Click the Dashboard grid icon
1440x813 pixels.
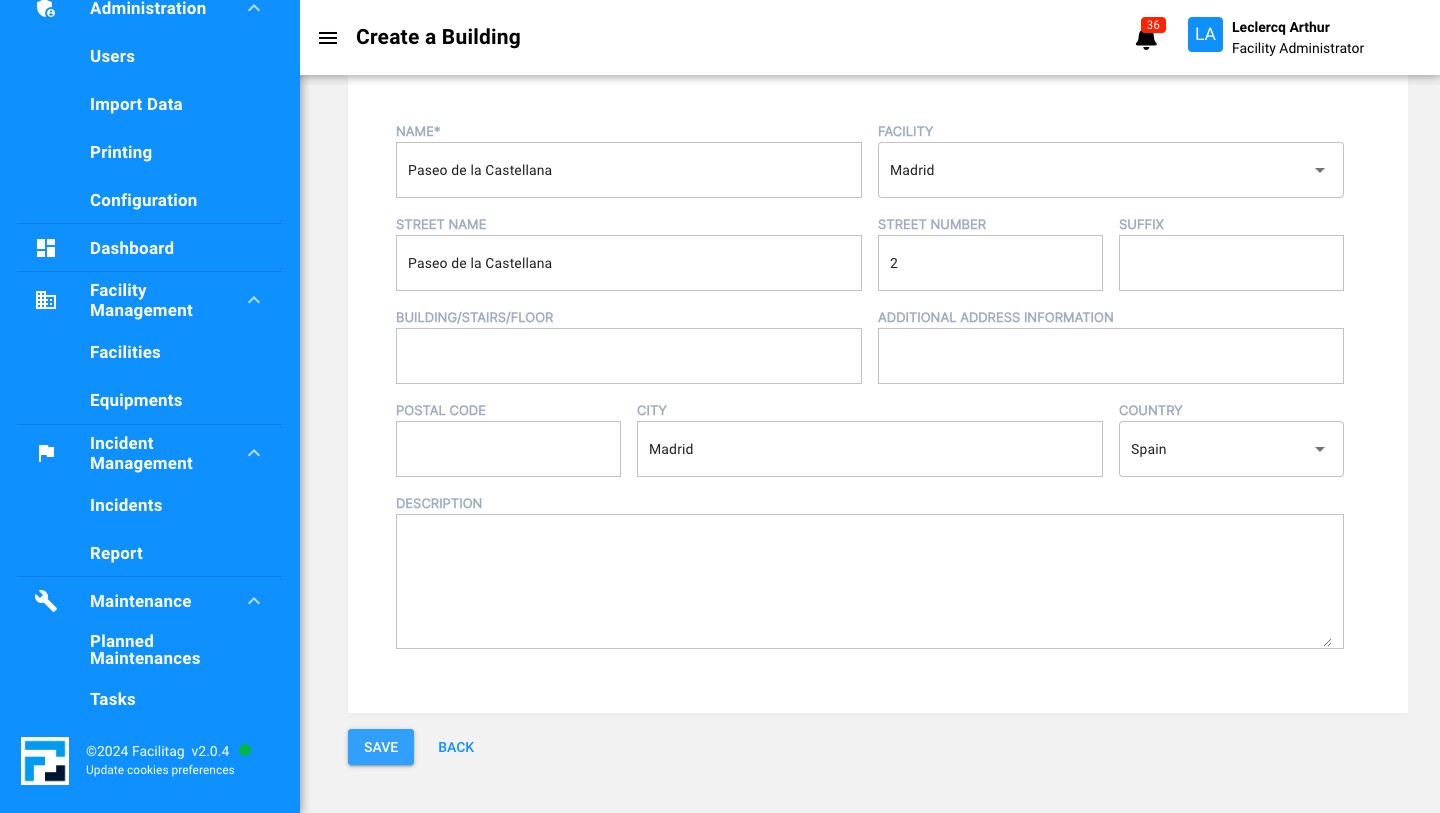pos(46,248)
